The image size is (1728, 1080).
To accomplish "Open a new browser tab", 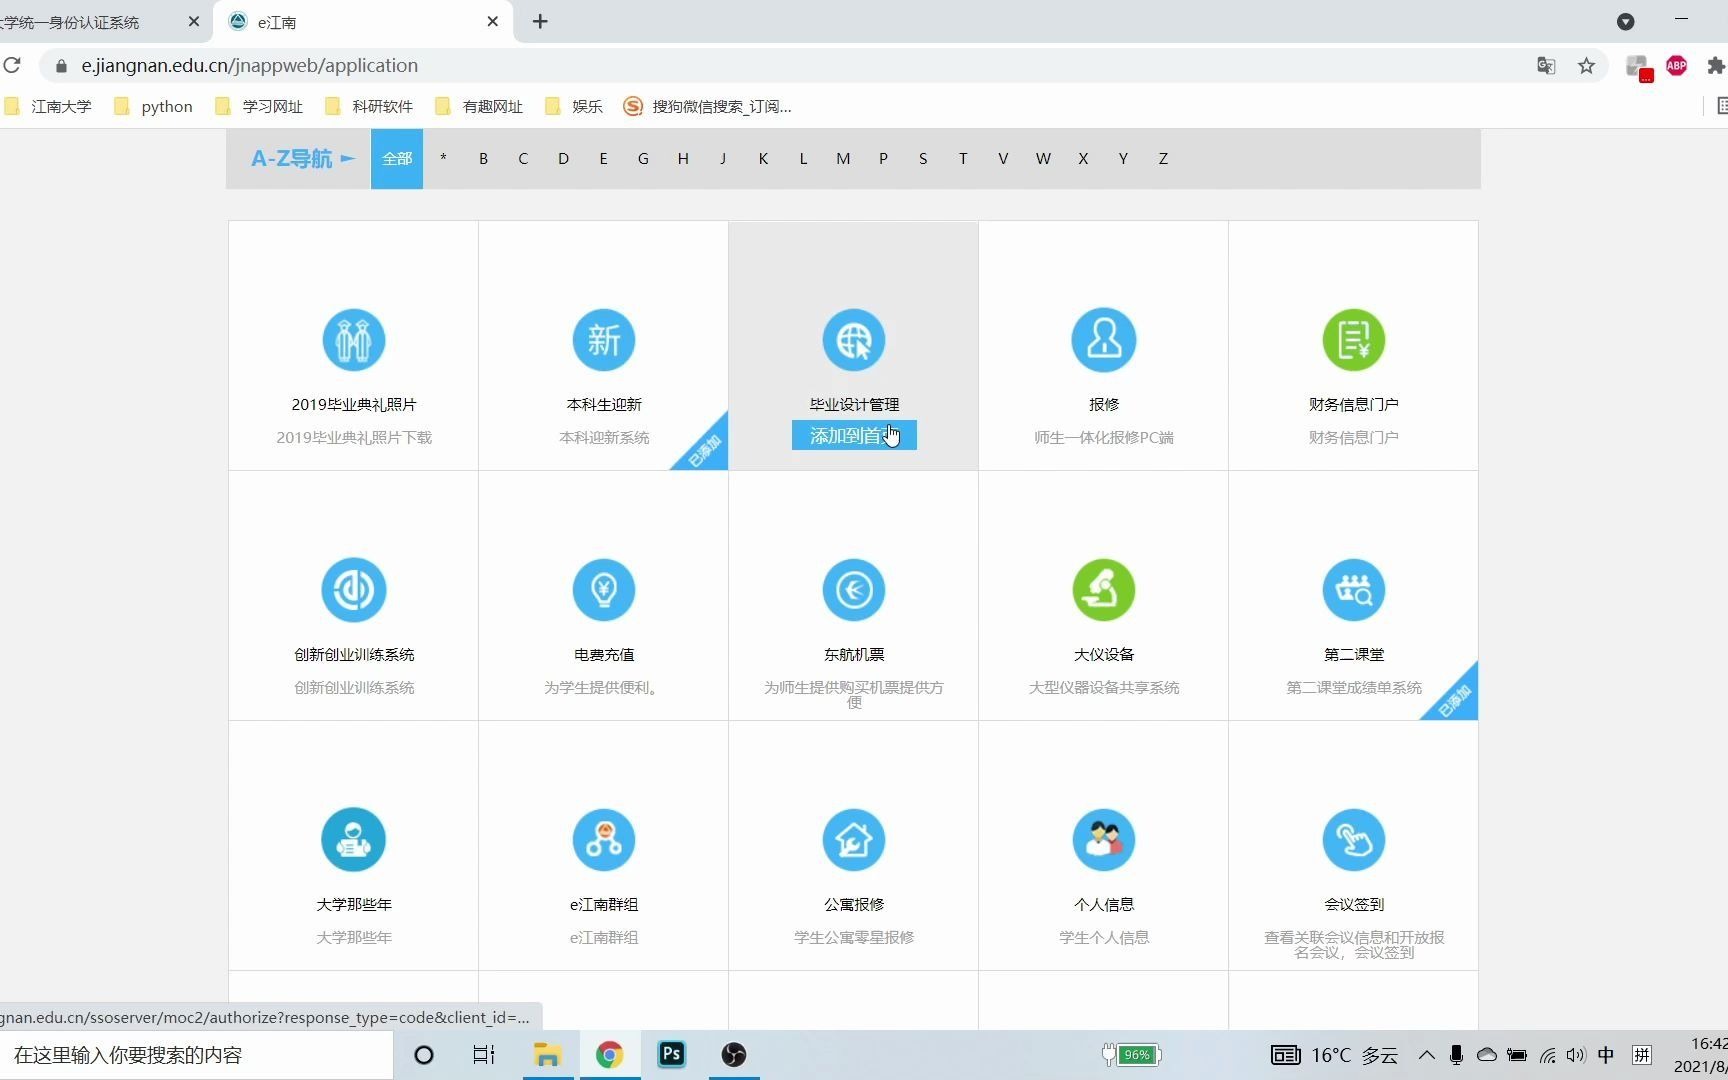I will [540, 22].
